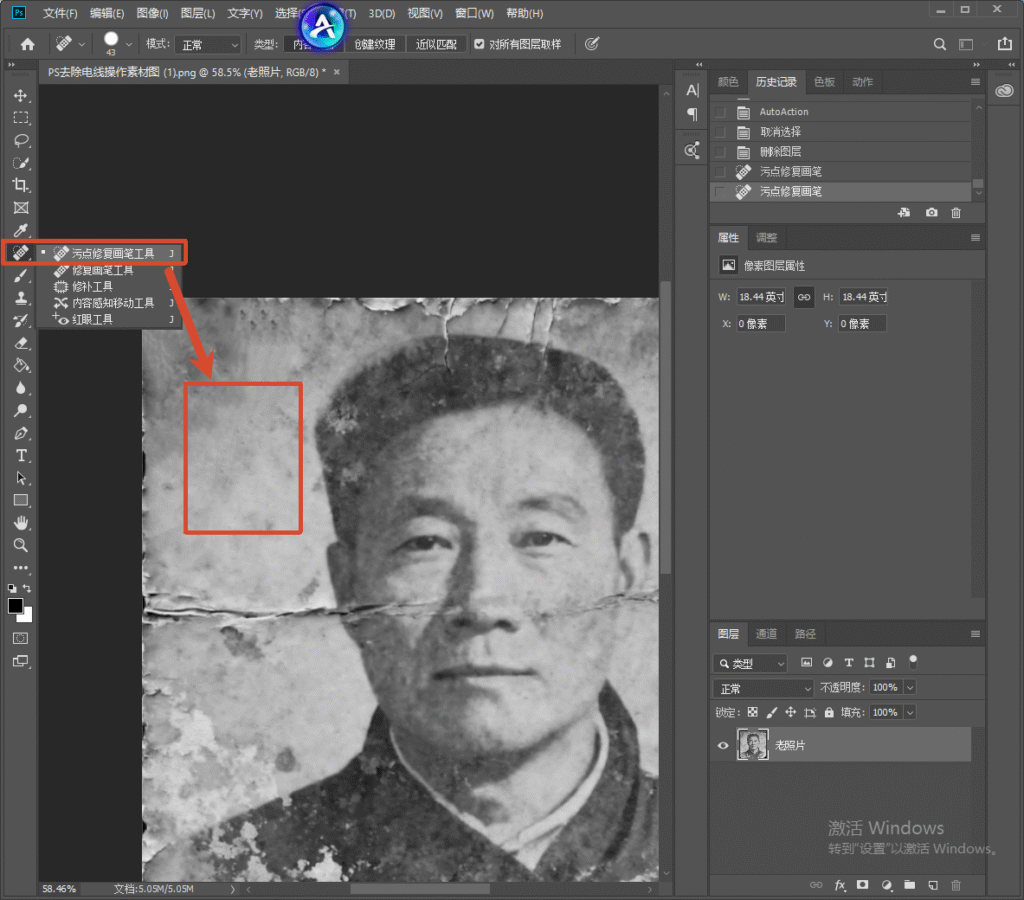
Task: Select the Rectangle shape tool
Action: (x=21, y=500)
